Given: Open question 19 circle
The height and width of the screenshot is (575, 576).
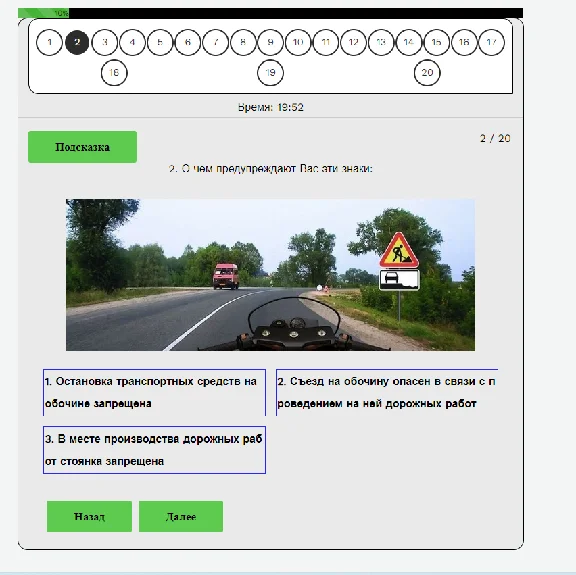Looking at the screenshot, I should click(x=270, y=72).
